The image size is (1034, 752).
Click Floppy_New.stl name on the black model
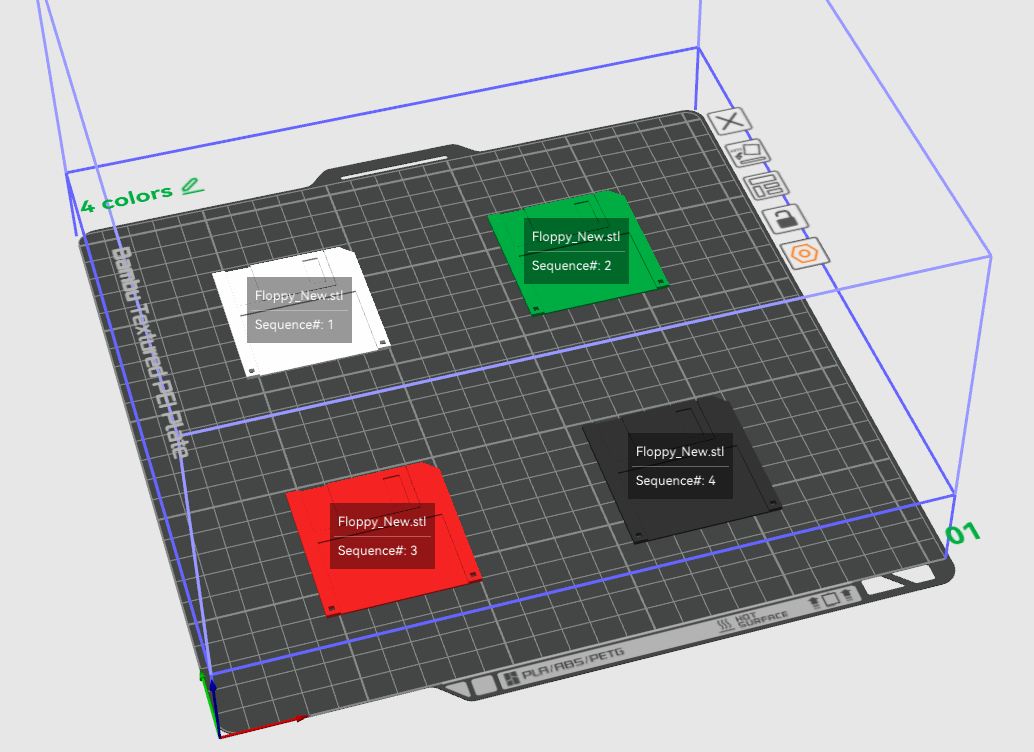[x=679, y=452]
